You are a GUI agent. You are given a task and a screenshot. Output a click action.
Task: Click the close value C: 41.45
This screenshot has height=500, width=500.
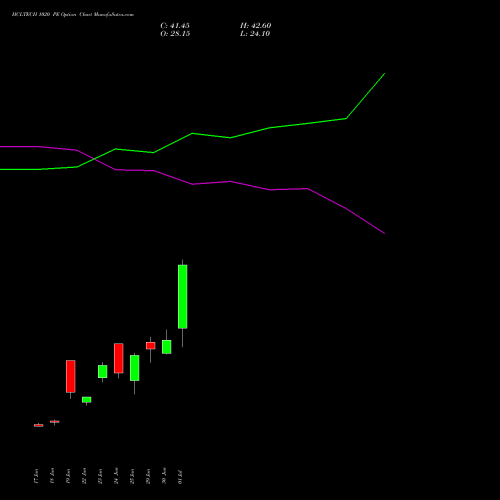175,26
